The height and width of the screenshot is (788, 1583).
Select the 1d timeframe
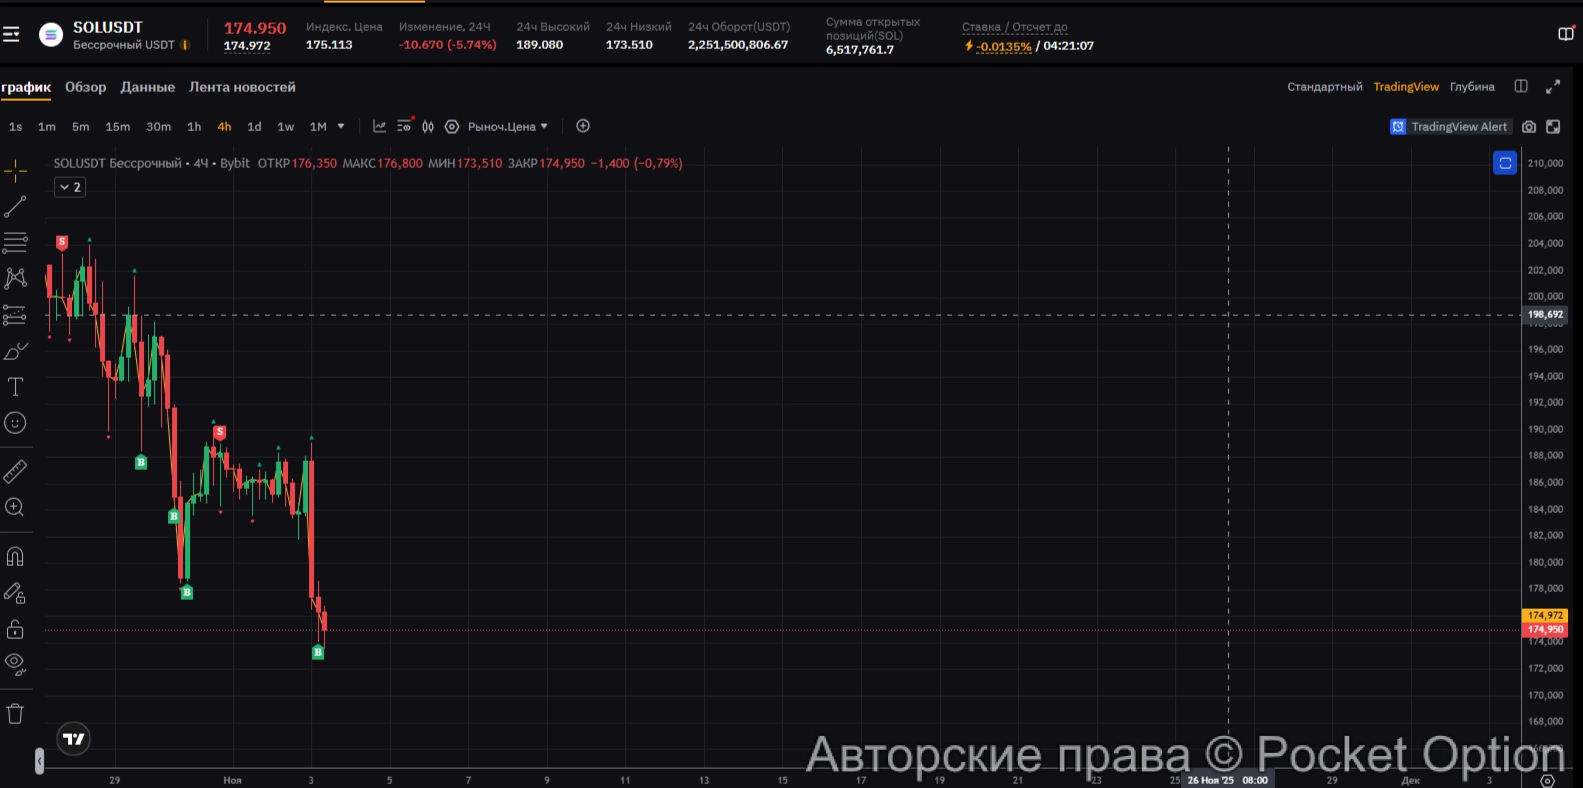click(x=254, y=127)
